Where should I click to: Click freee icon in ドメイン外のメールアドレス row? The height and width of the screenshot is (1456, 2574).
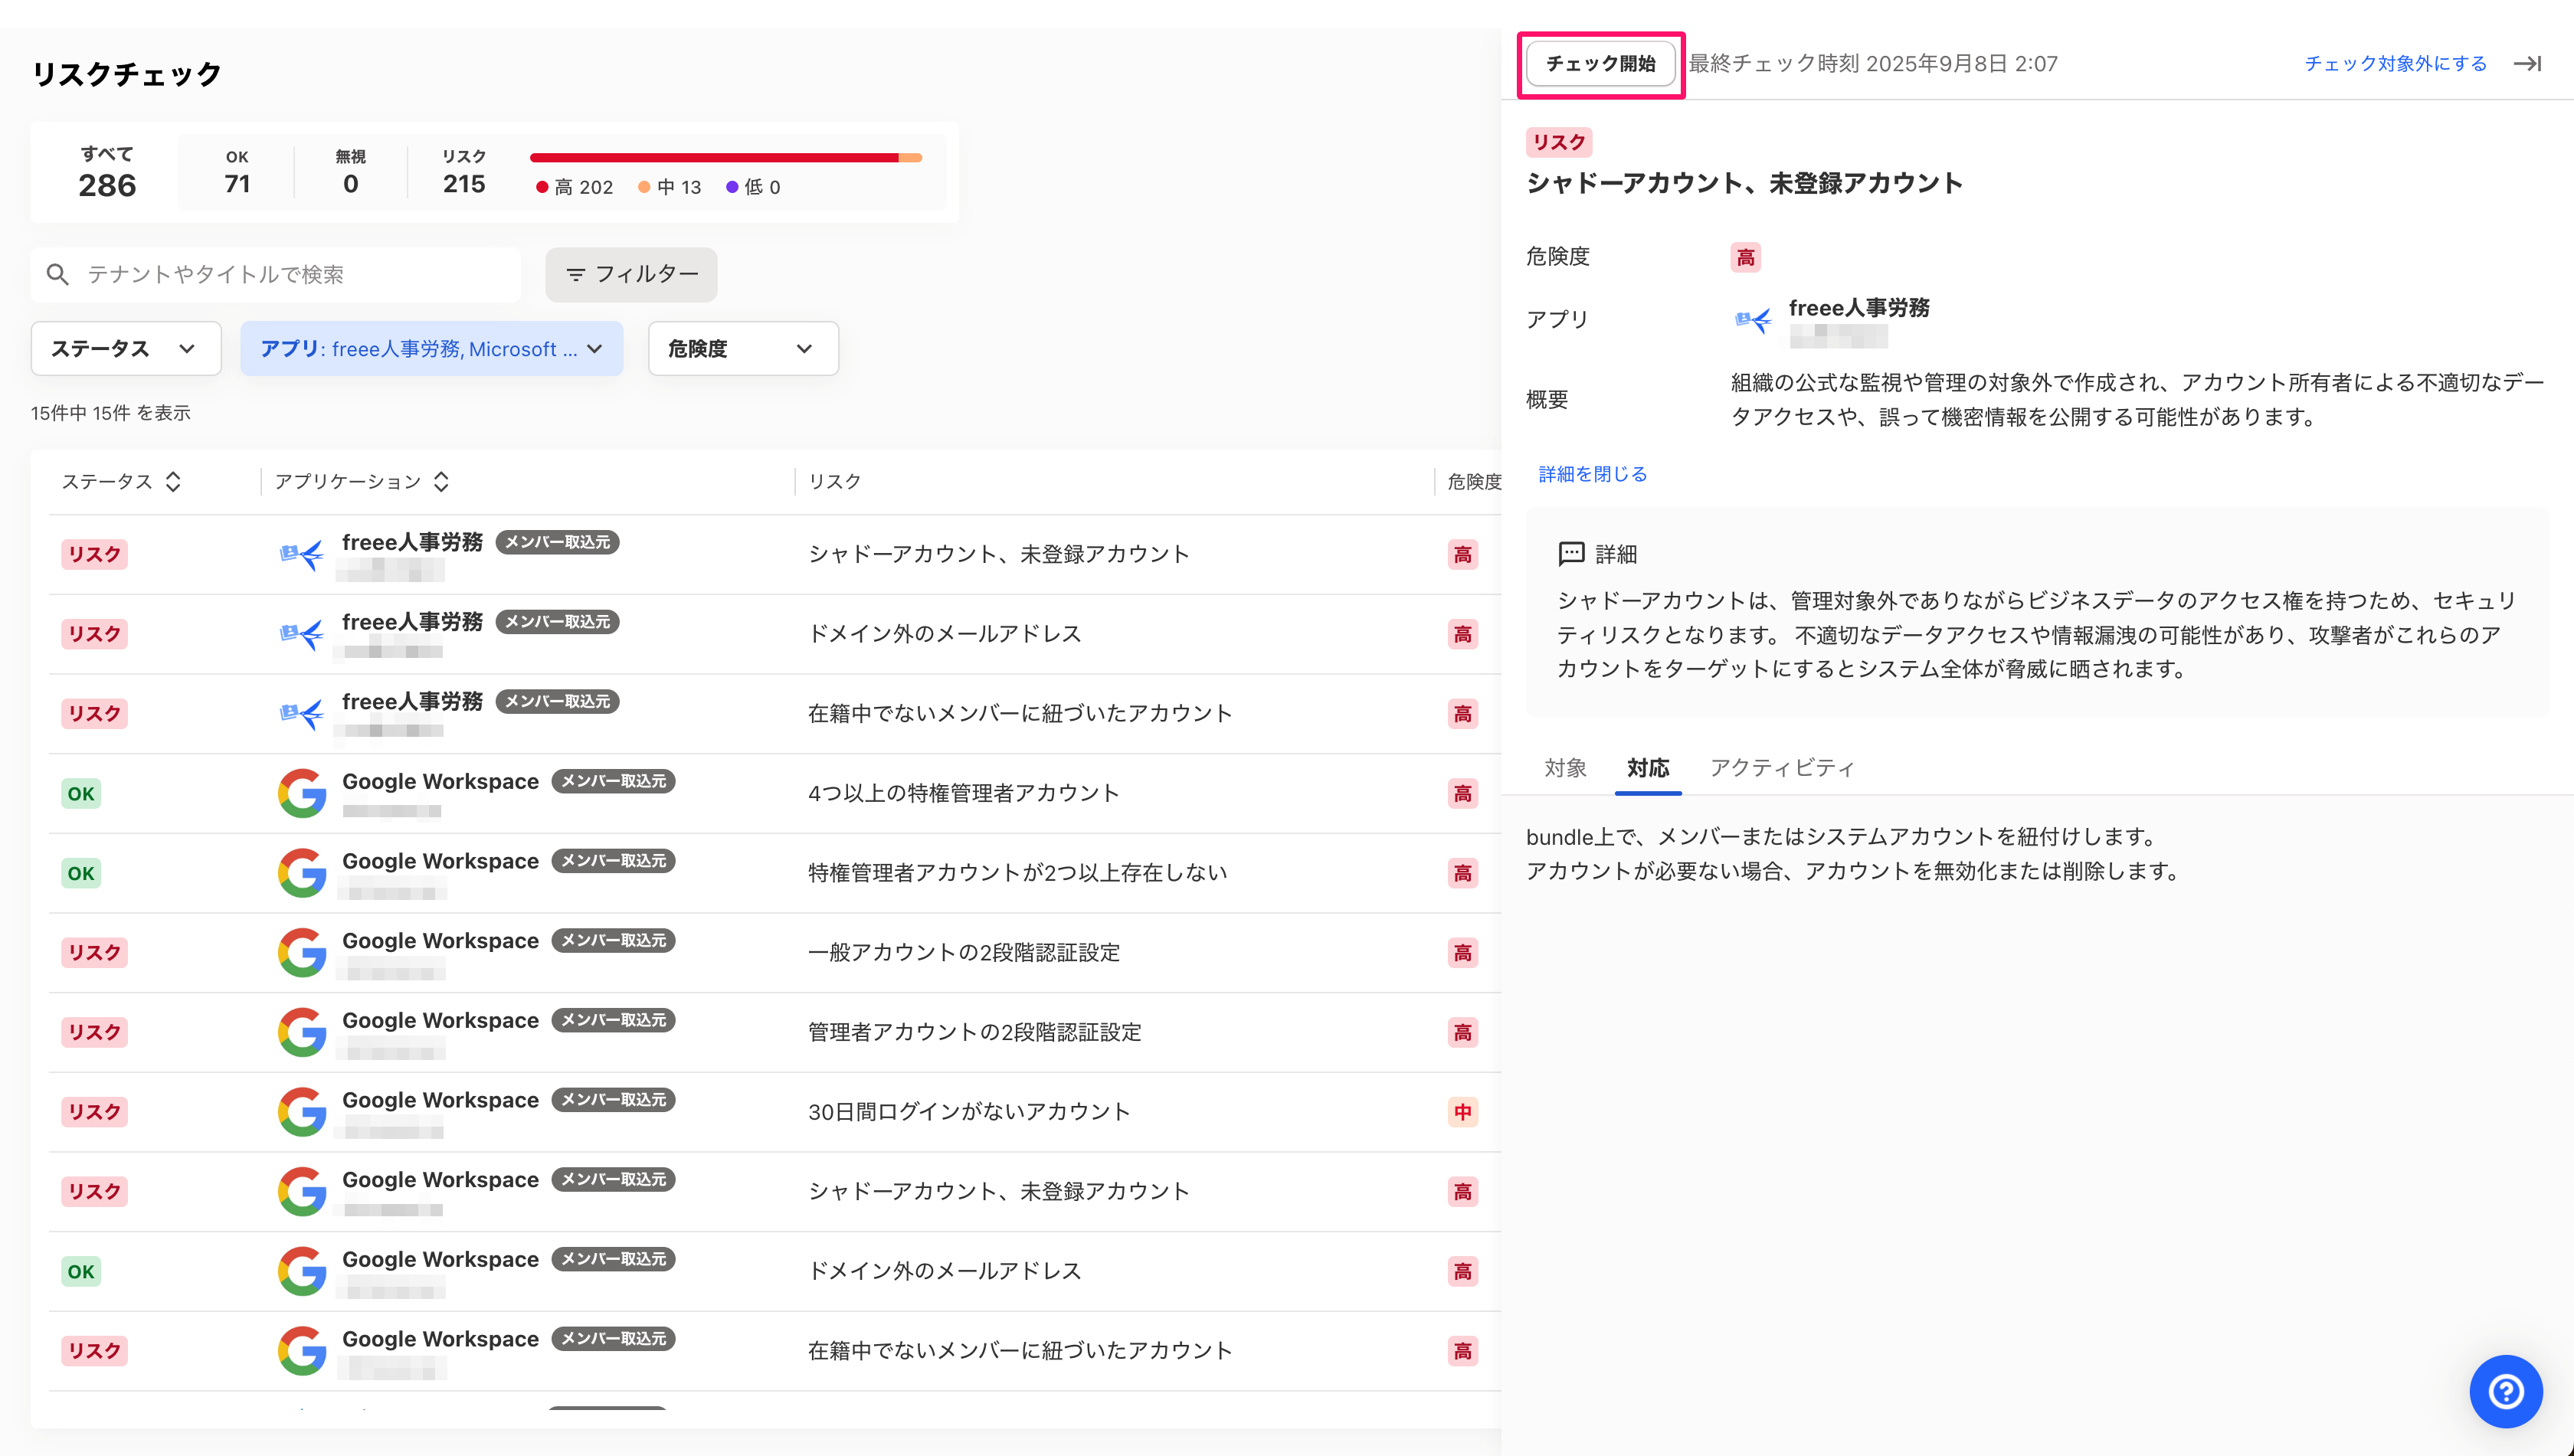click(301, 634)
